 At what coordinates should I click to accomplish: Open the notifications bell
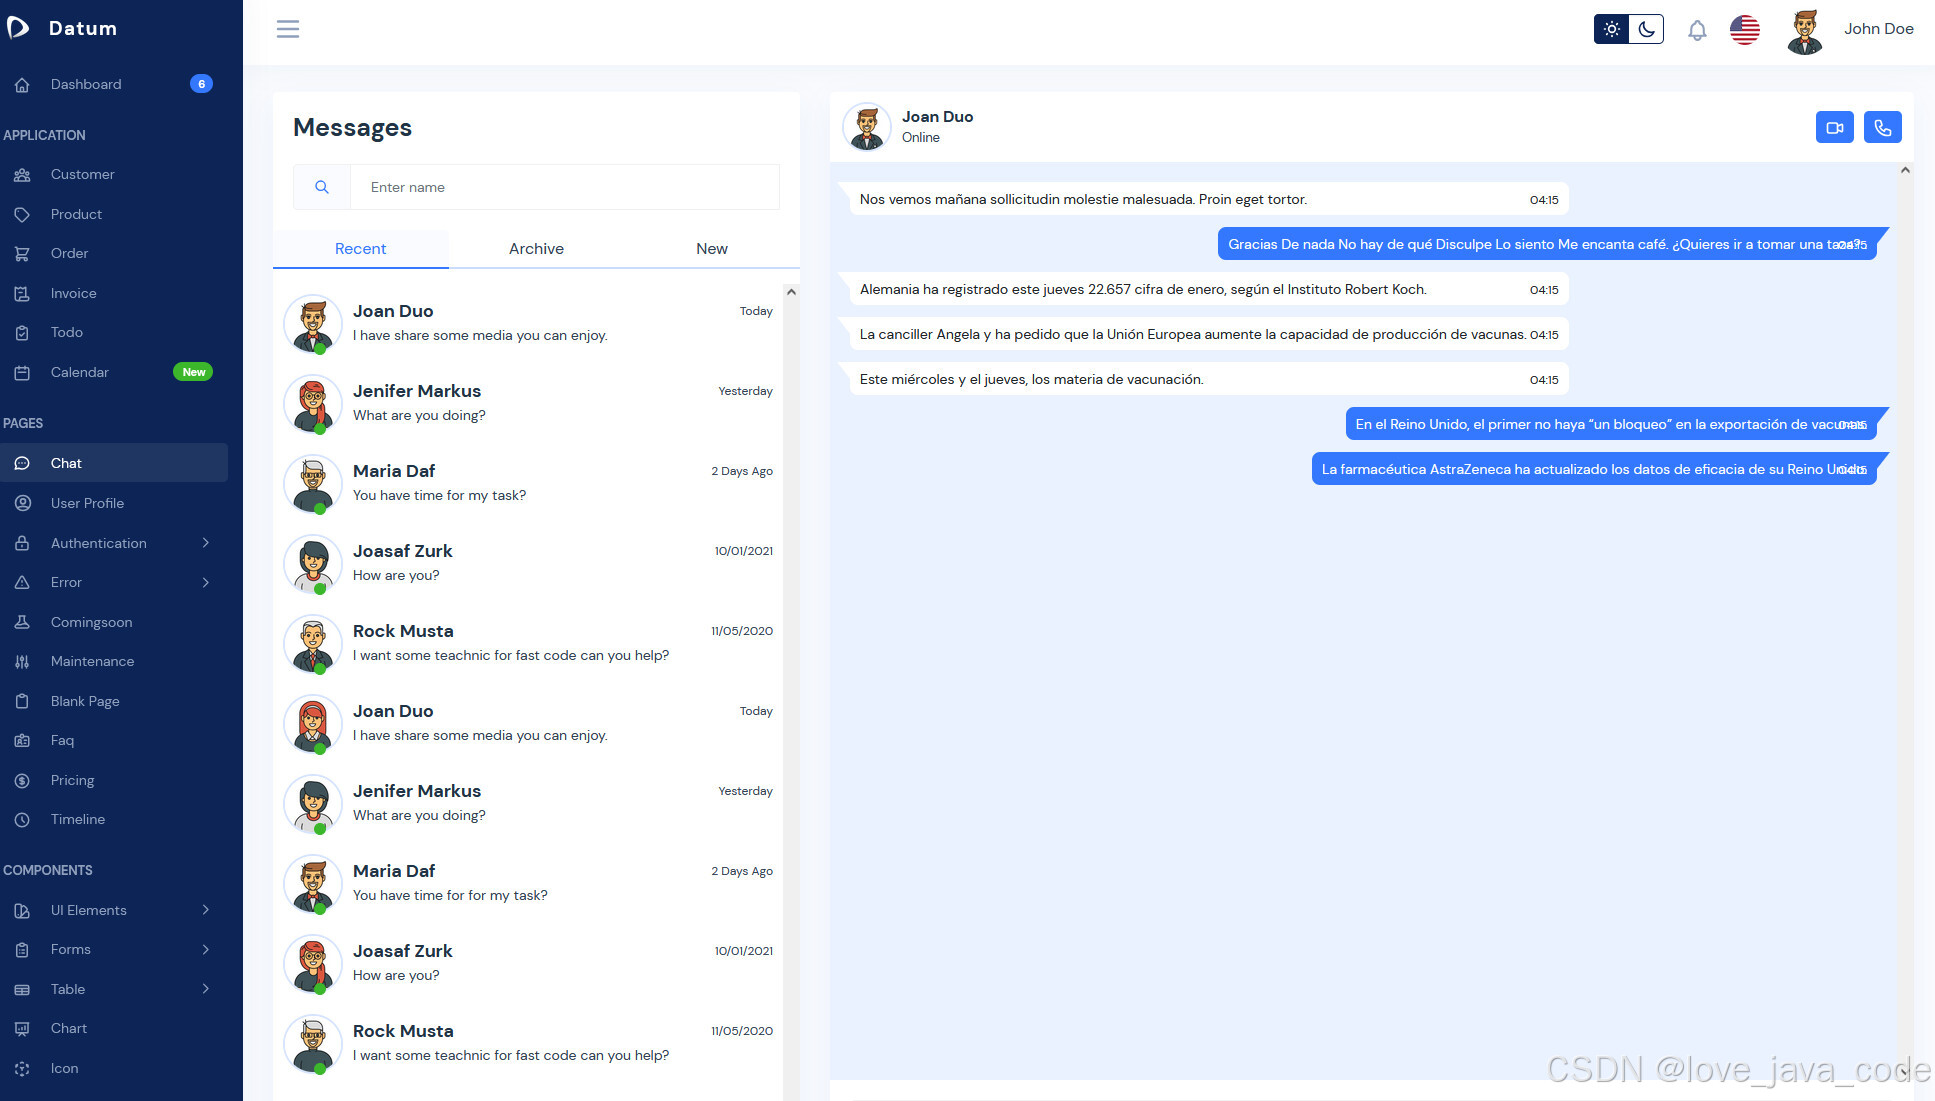point(1697,30)
